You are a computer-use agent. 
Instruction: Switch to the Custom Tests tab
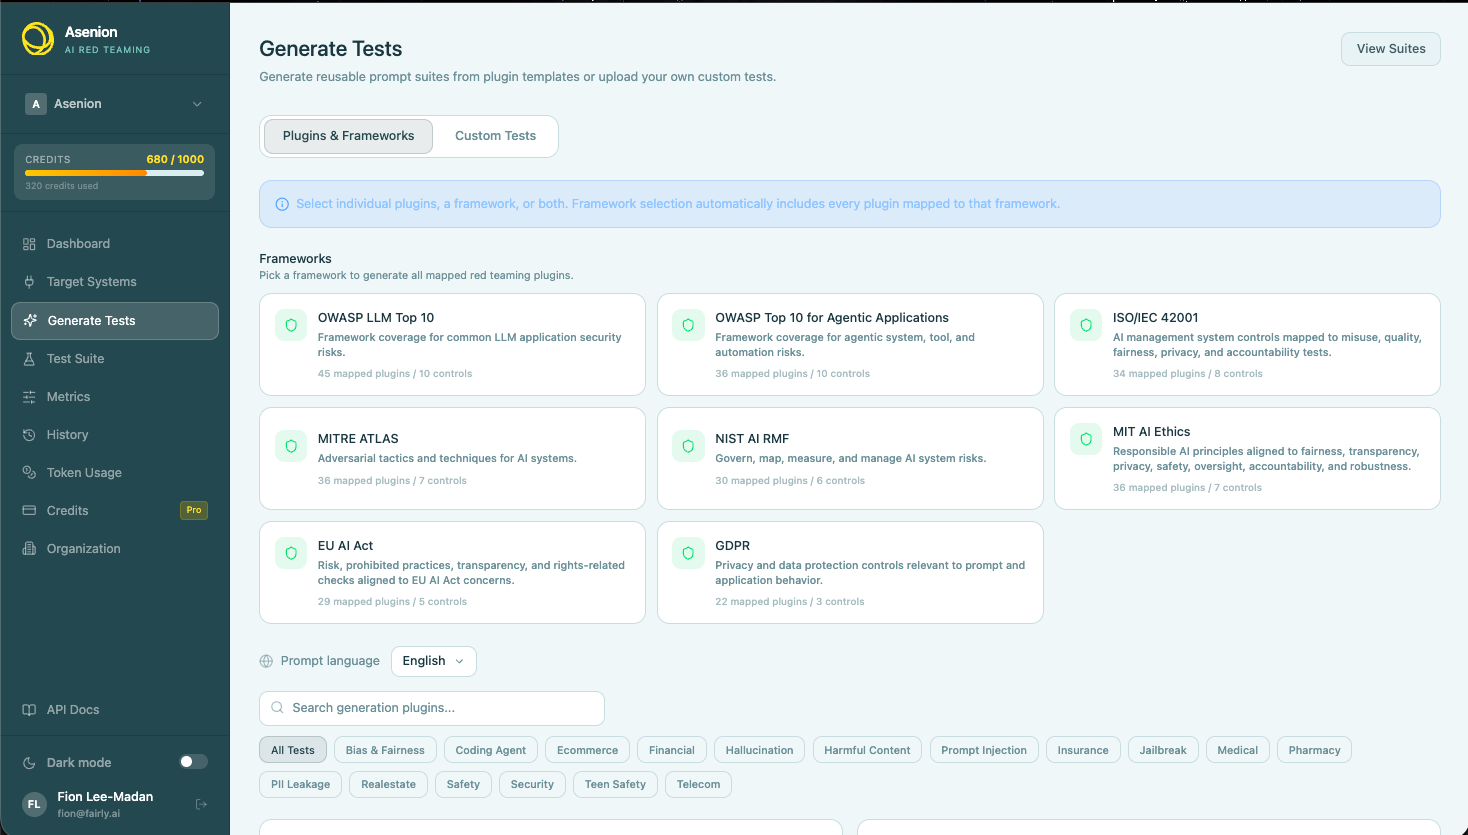coord(496,136)
